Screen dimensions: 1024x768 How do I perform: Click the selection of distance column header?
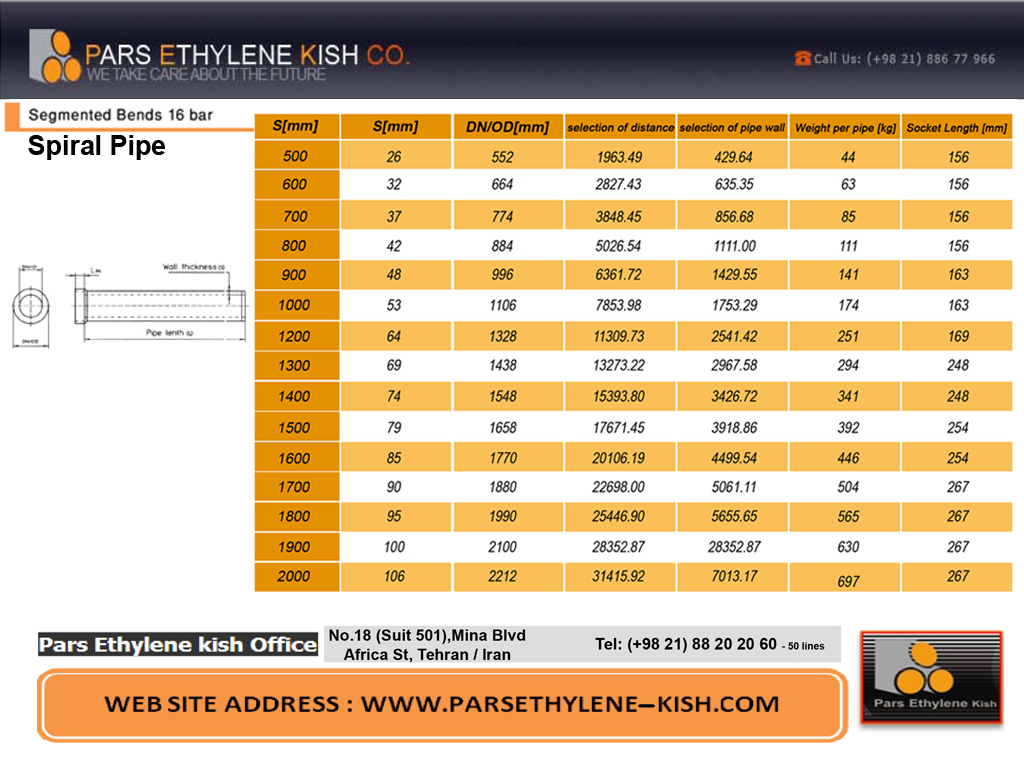pos(620,127)
